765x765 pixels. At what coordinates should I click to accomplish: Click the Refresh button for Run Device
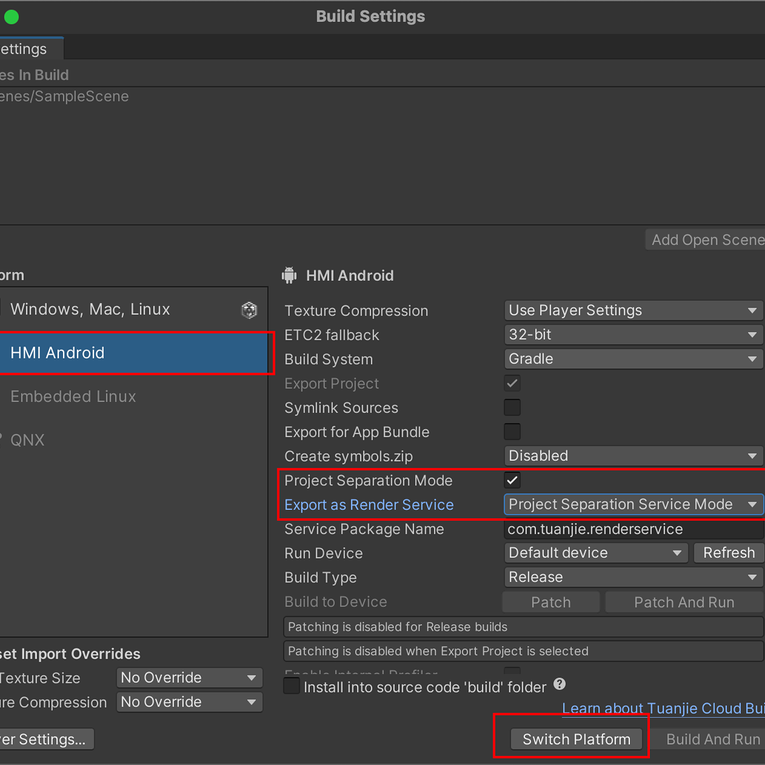[728, 553]
